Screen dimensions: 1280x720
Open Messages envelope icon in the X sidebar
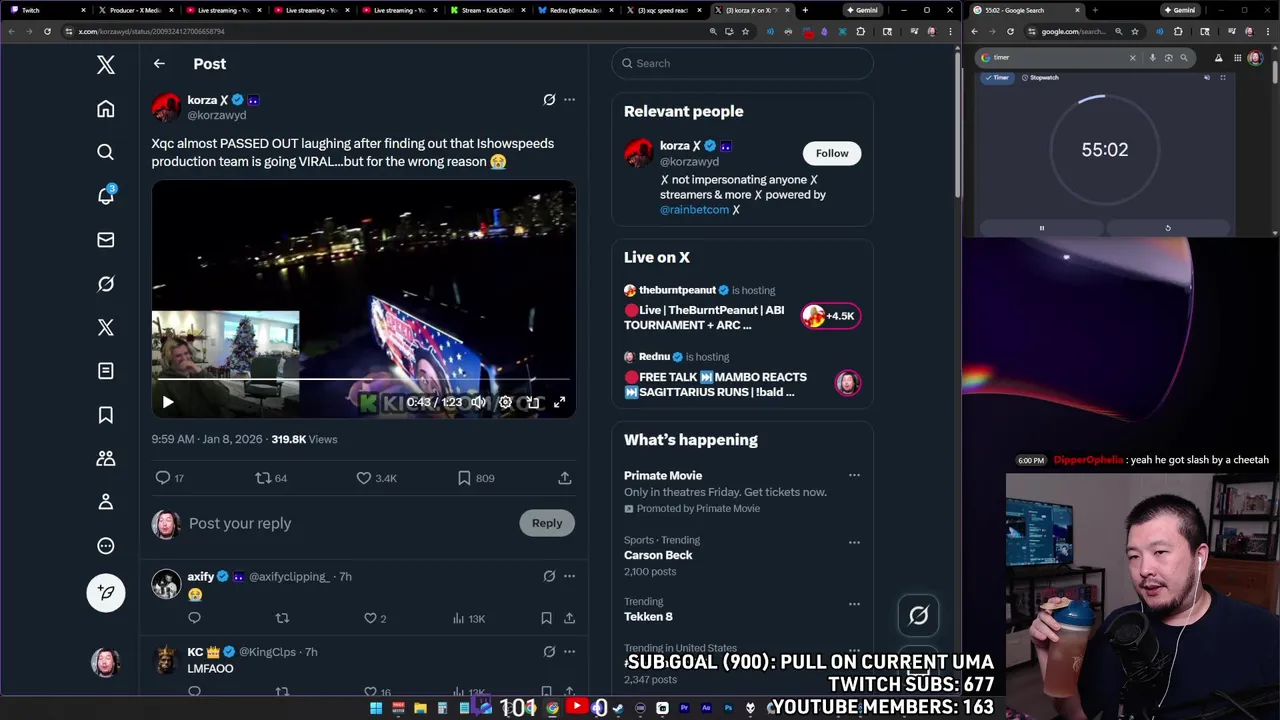click(x=106, y=240)
